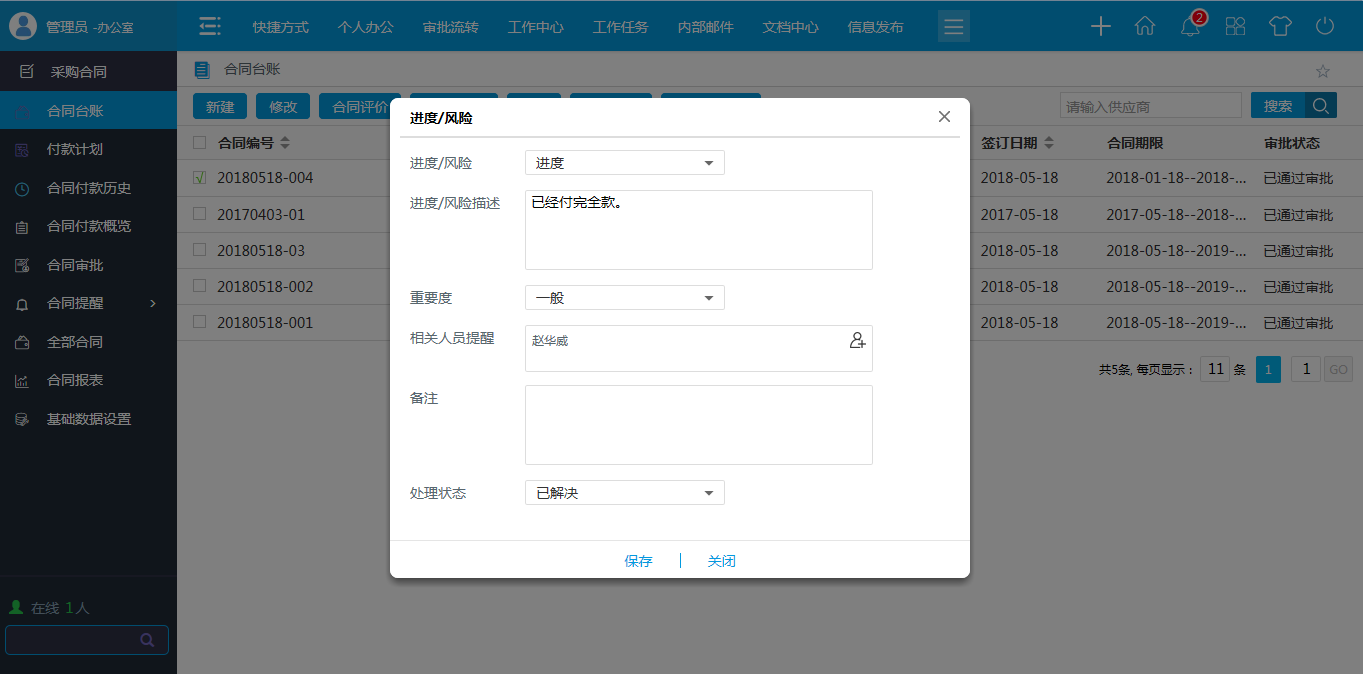Screen dimensions: 1363x674
Task: Open the 工作中心 menu
Action: click(x=535, y=26)
